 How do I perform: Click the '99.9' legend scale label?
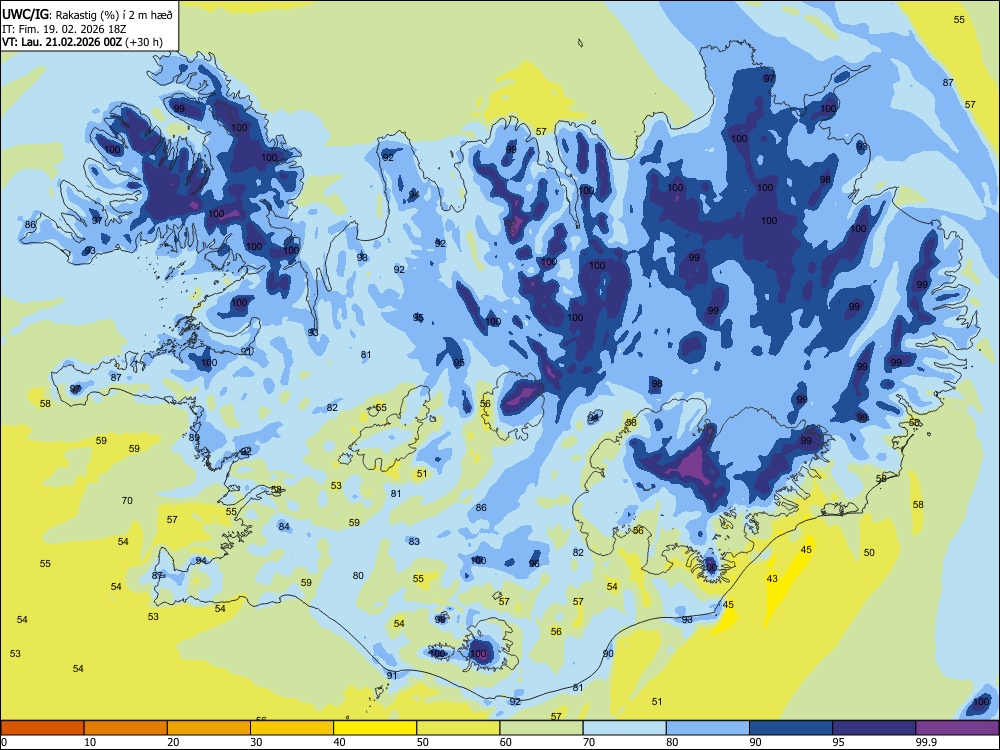click(x=926, y=742)
